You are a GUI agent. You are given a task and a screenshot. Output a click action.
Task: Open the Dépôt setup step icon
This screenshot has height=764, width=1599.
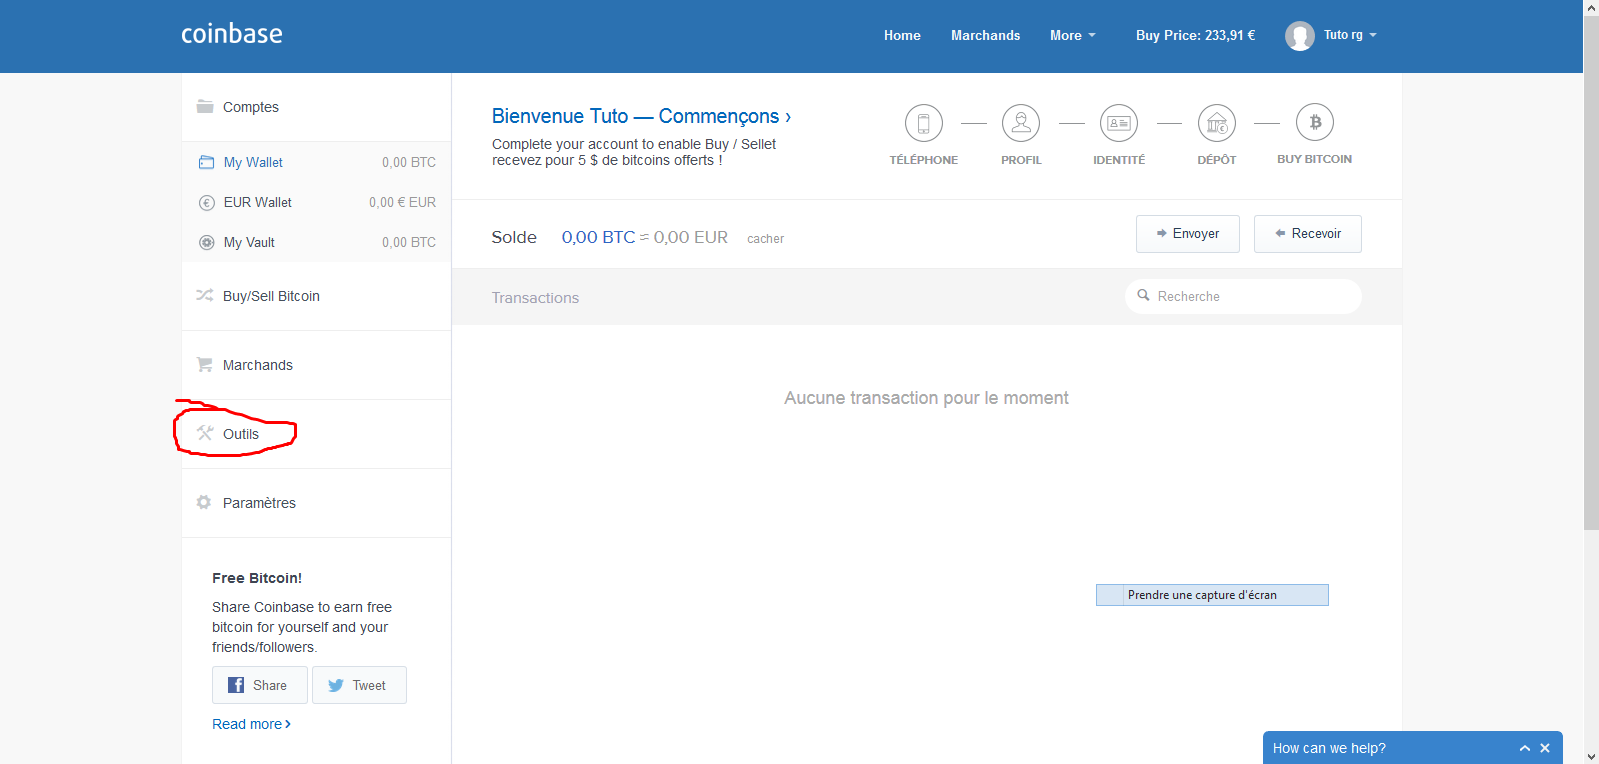[1217, 123]
